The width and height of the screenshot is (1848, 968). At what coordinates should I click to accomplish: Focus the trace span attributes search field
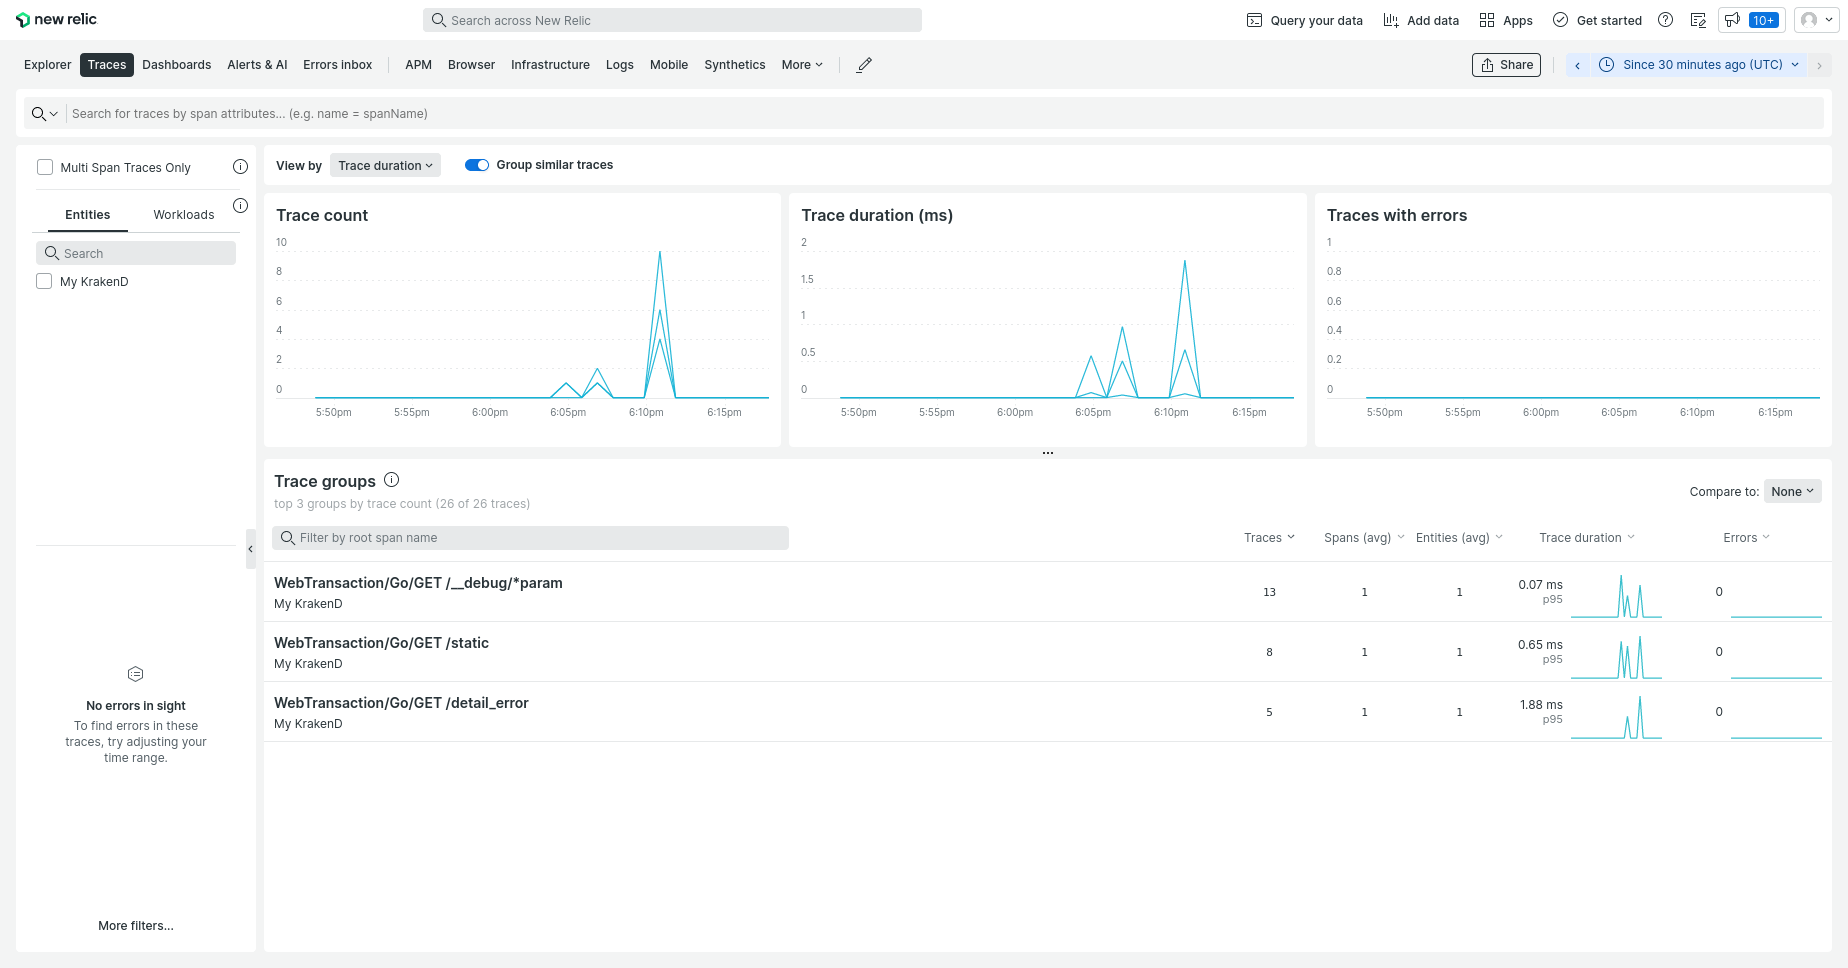coord(944,114)
